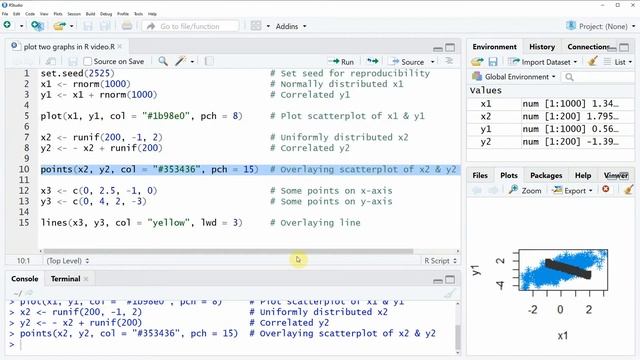The image size is (640, 360).
Task: Select the plot two graphs in R video.R tab
Action: click(x=69, y=47)
